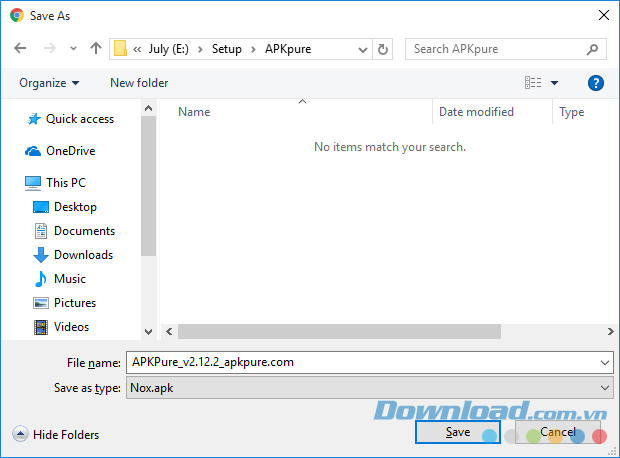
Task: Click the Chrome icon in title bar
Action: (x=17, y=15)
